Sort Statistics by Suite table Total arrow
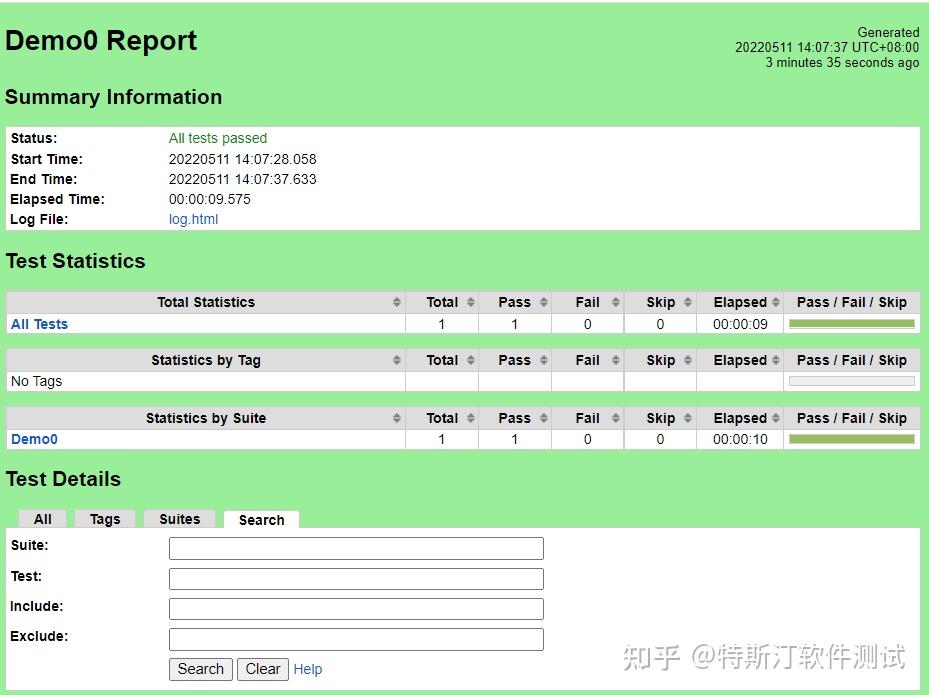The width and height of the screenshot is (929, 695). 470,418
